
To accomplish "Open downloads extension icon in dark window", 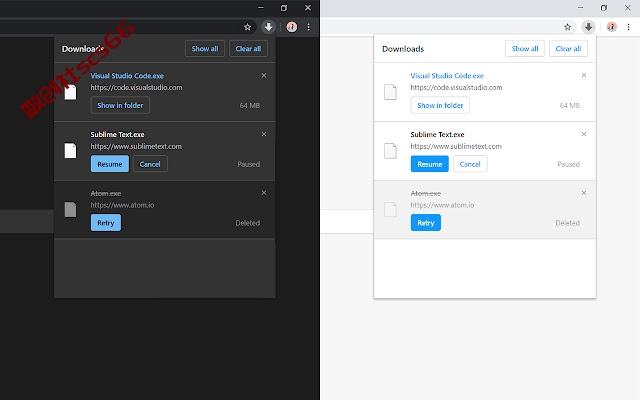I will (x=269, y=27).
